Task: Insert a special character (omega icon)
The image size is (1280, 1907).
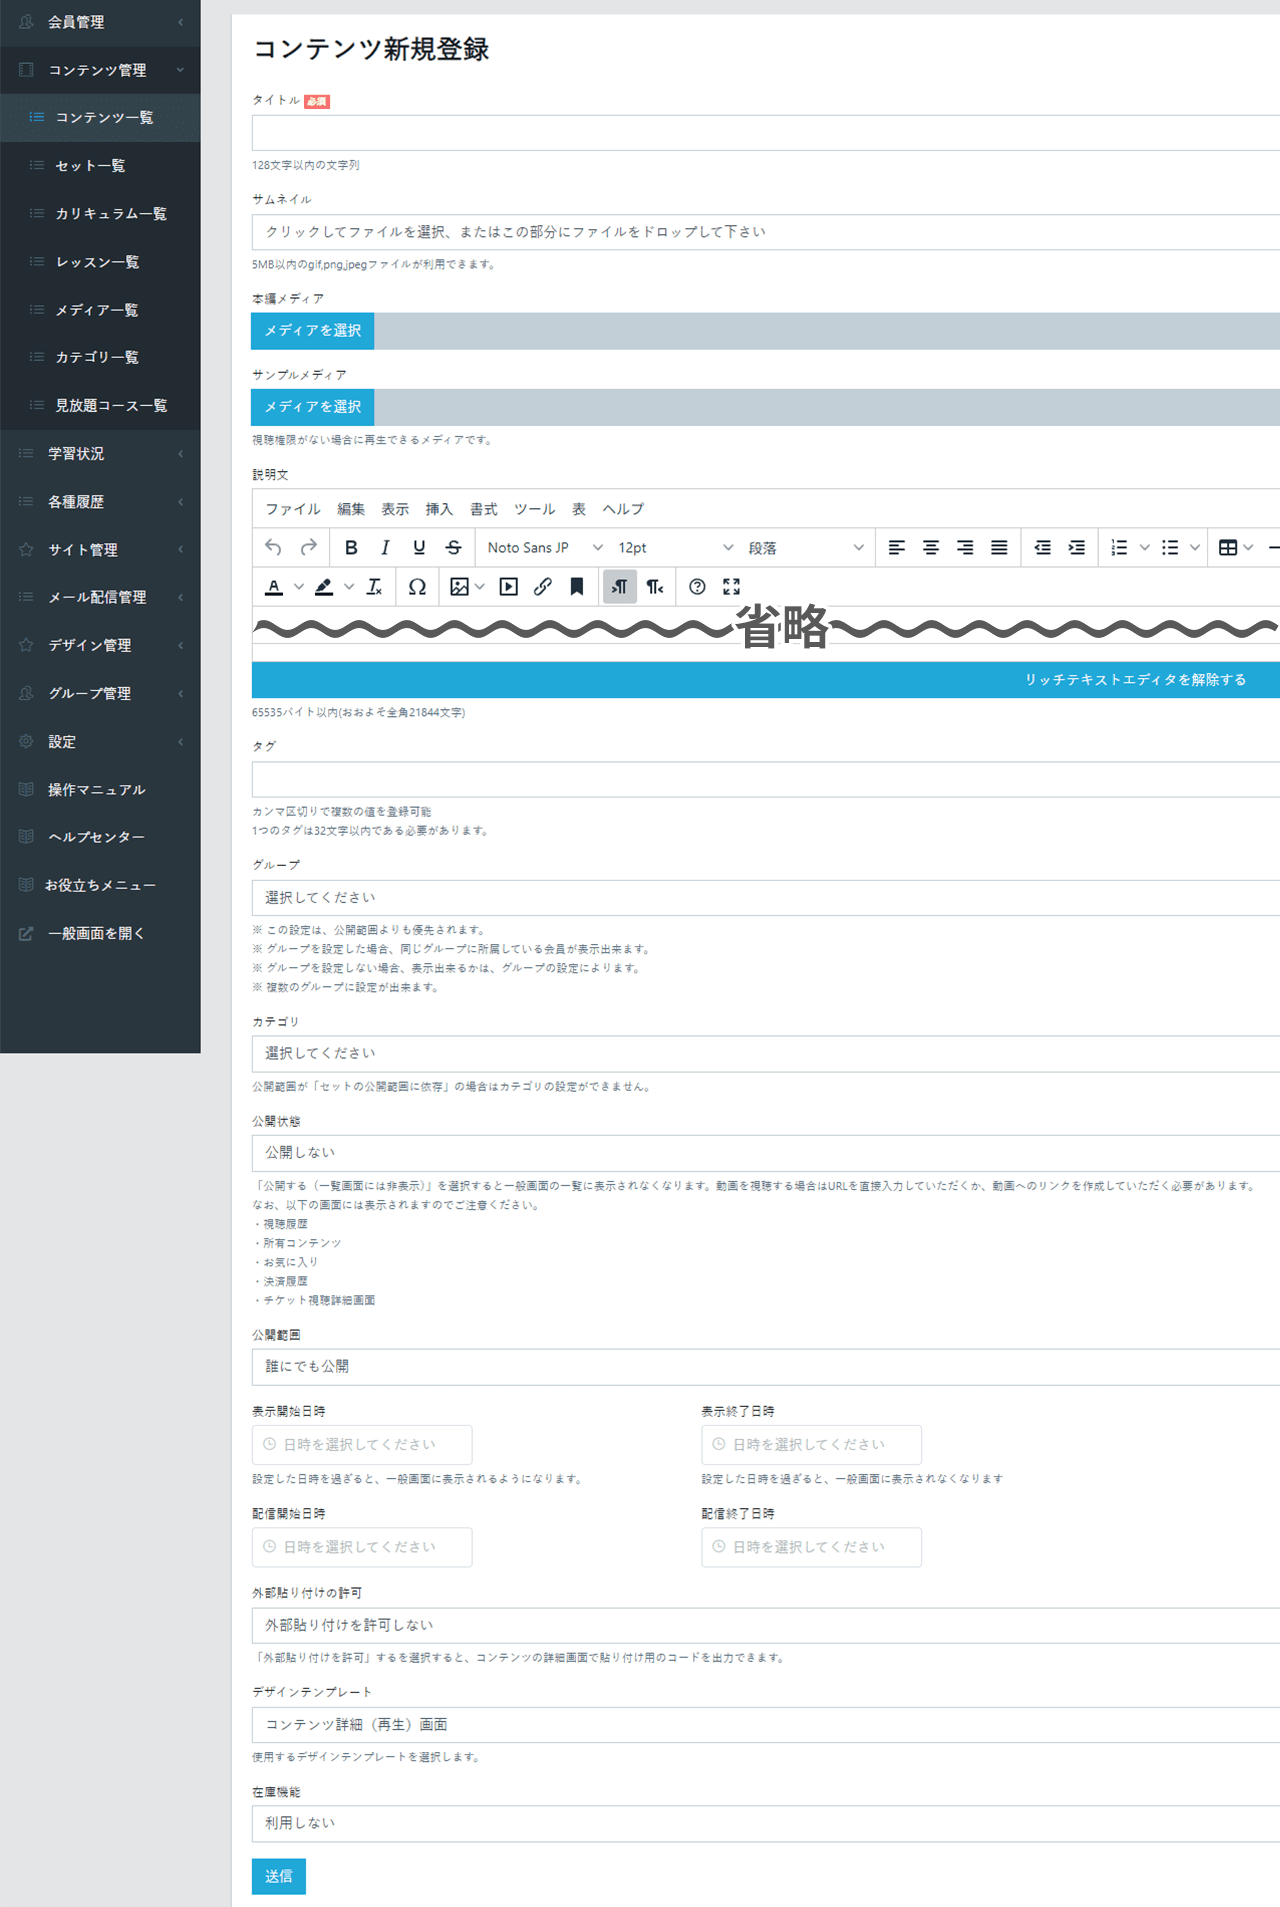Action: point(417,587)
